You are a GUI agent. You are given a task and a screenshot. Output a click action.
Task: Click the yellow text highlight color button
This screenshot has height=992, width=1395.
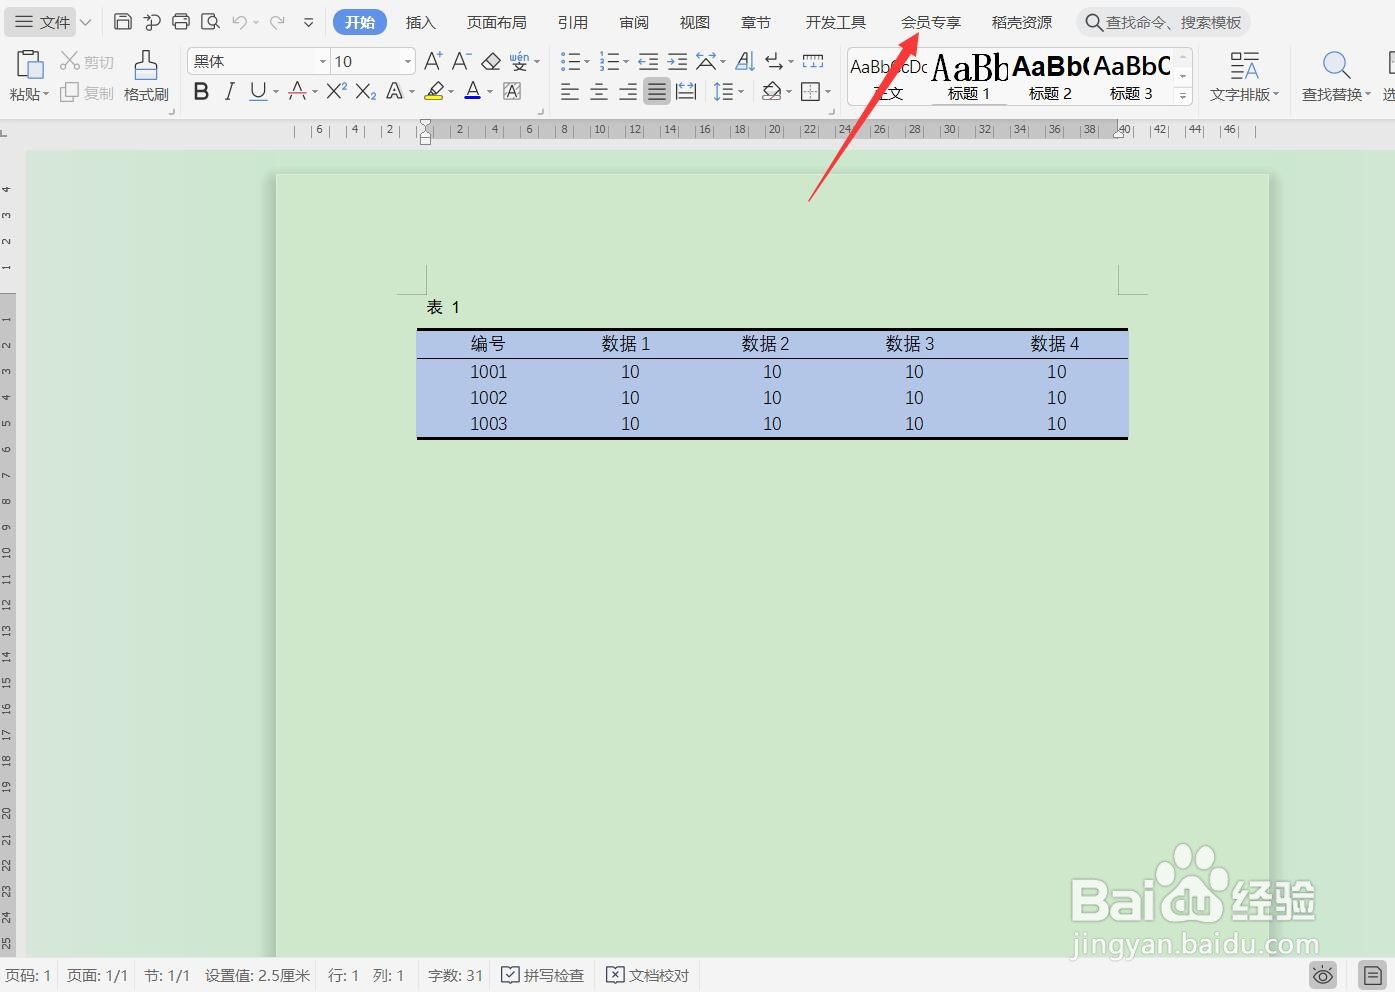pos(434,92)
